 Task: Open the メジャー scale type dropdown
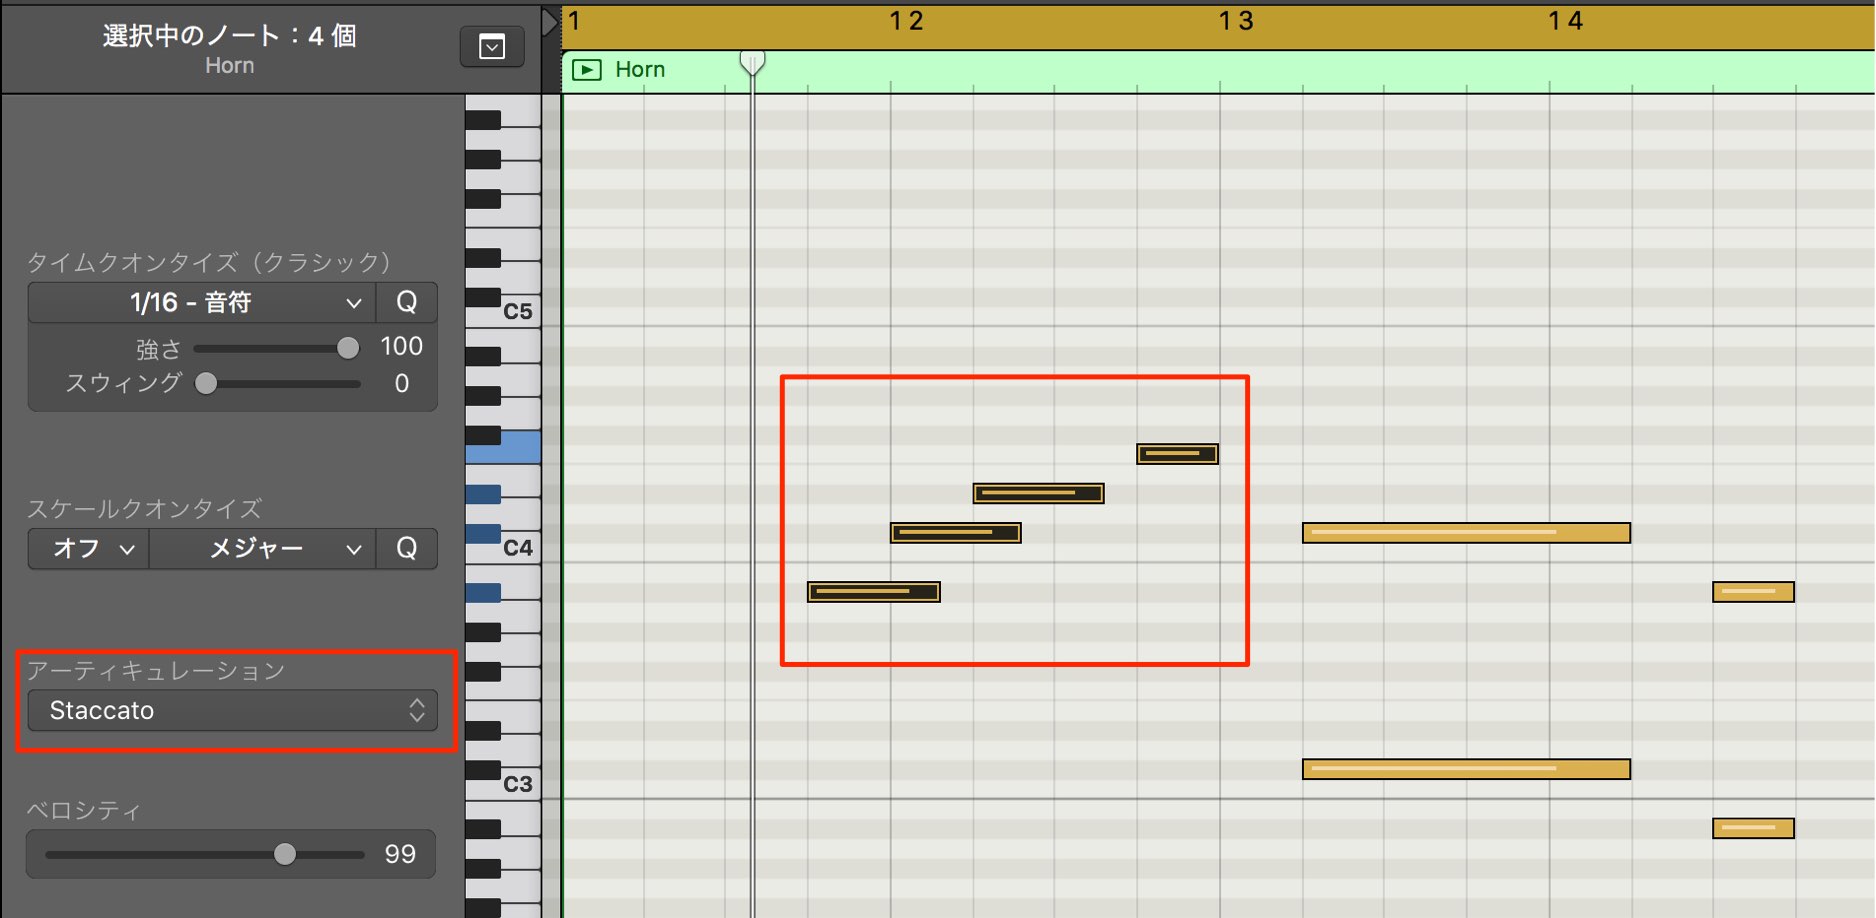(263, 548)
